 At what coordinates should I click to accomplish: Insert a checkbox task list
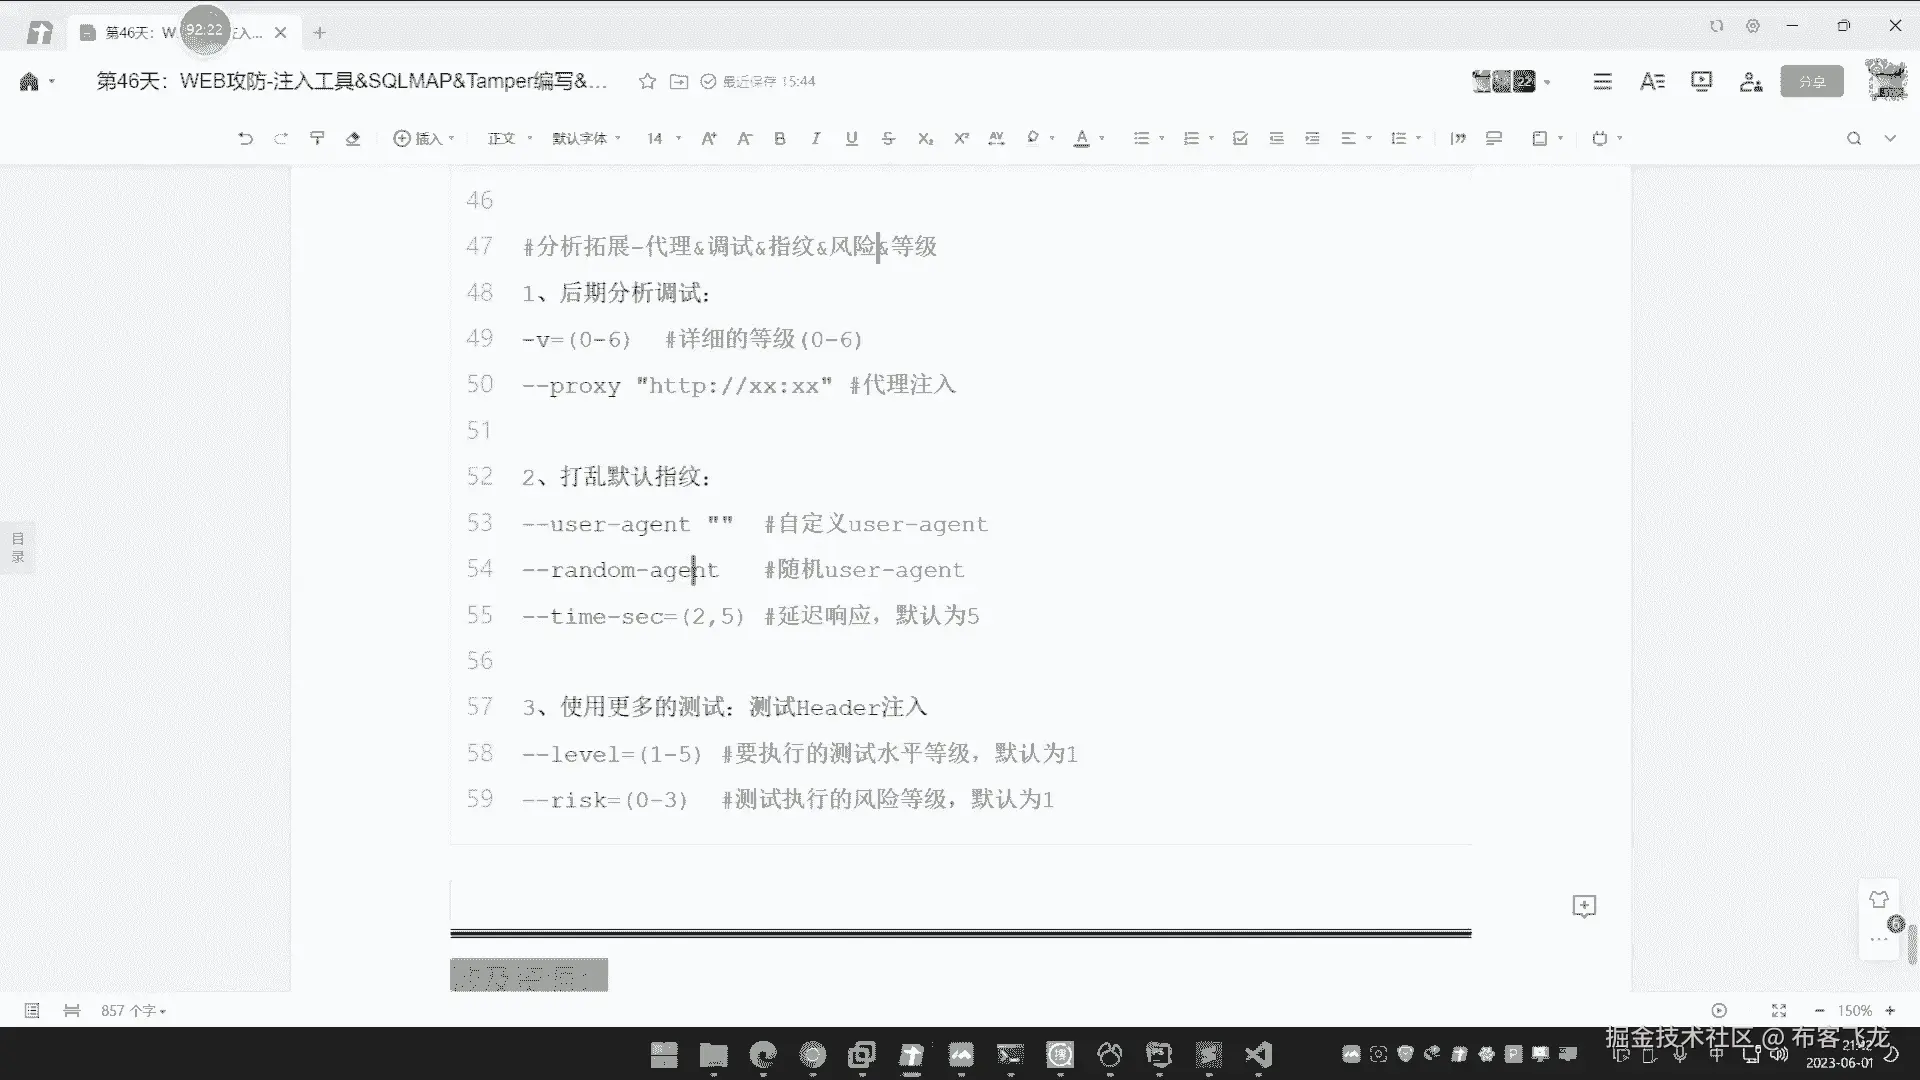click(x=1240, y=139)
